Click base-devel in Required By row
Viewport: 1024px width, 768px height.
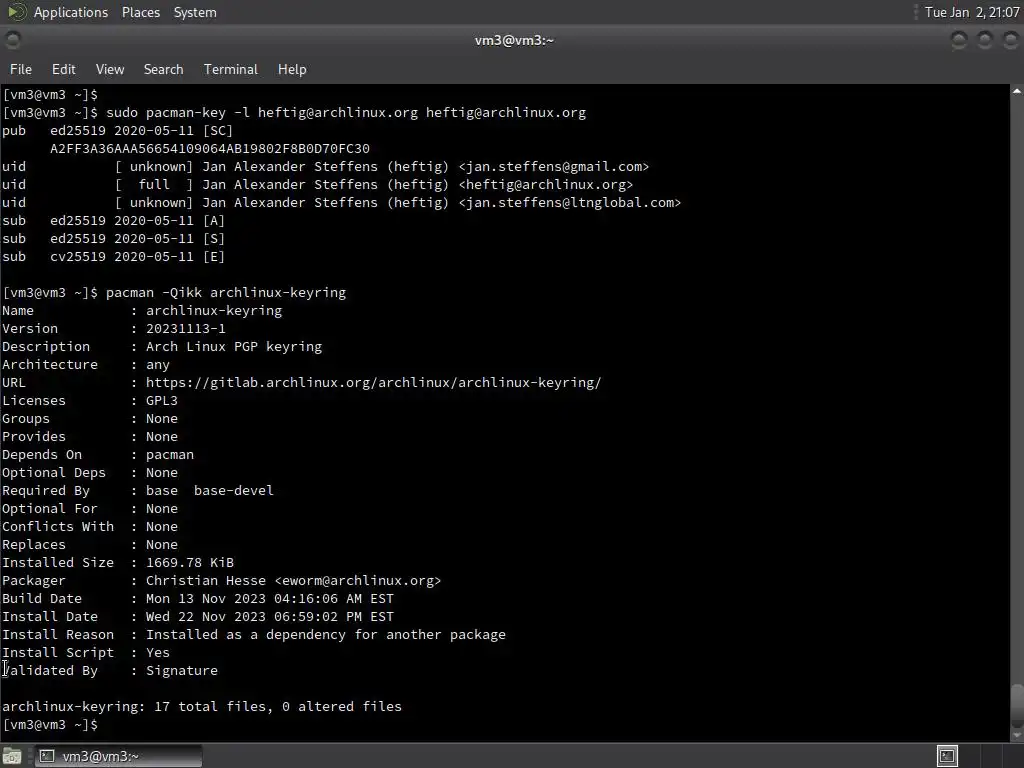click(x=234, y=490)
